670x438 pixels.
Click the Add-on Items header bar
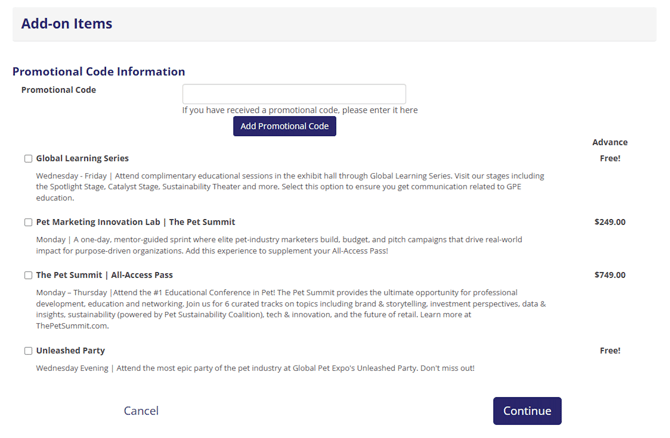point(334,24)
